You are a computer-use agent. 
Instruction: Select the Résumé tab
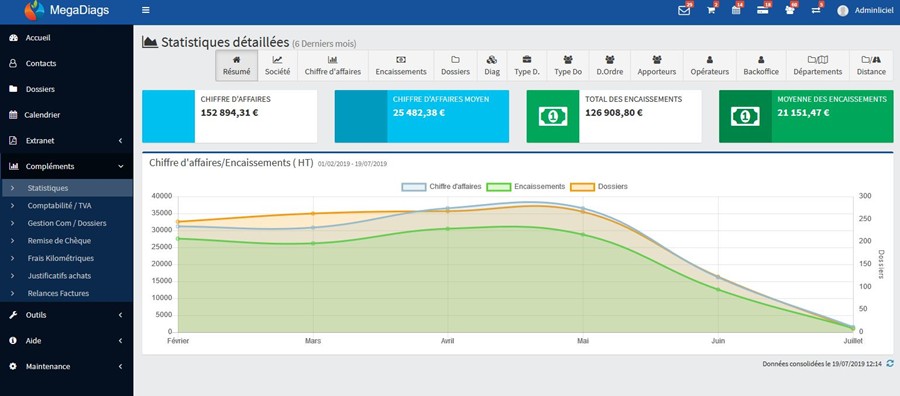point(236,65)
